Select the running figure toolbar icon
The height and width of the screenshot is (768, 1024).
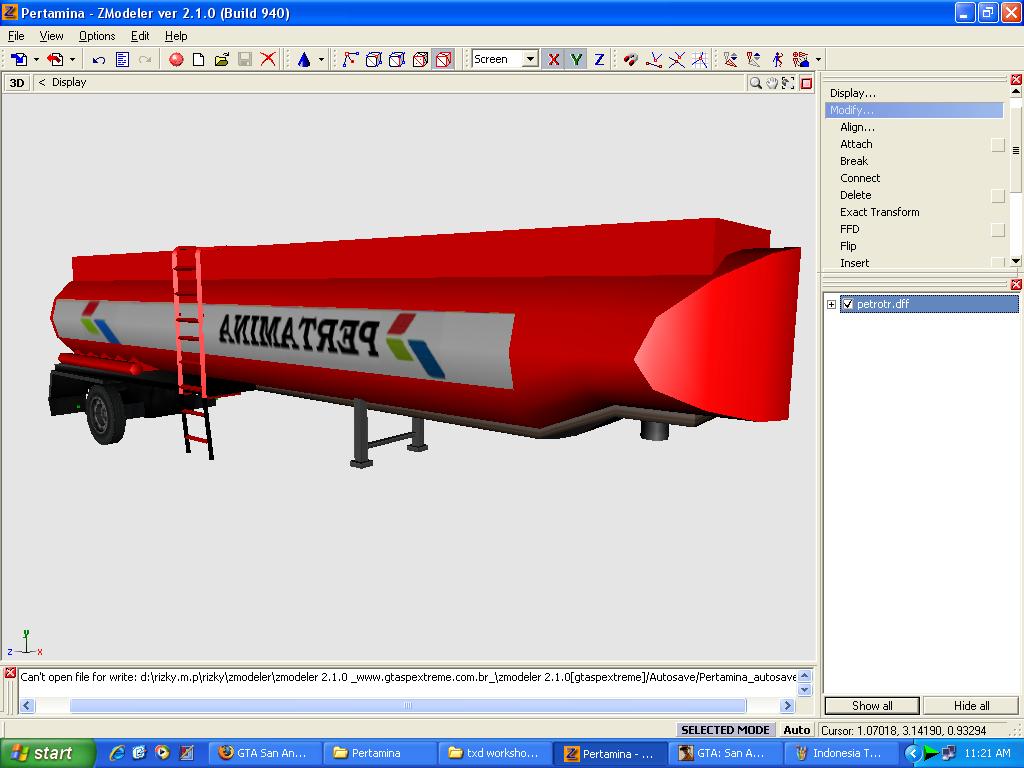777,60
